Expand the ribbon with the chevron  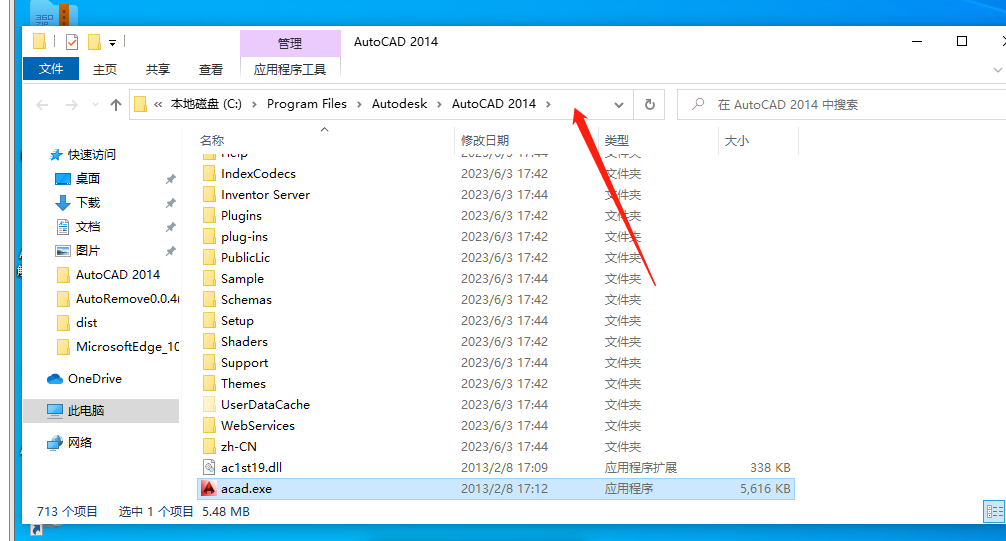tap(997, 69)
